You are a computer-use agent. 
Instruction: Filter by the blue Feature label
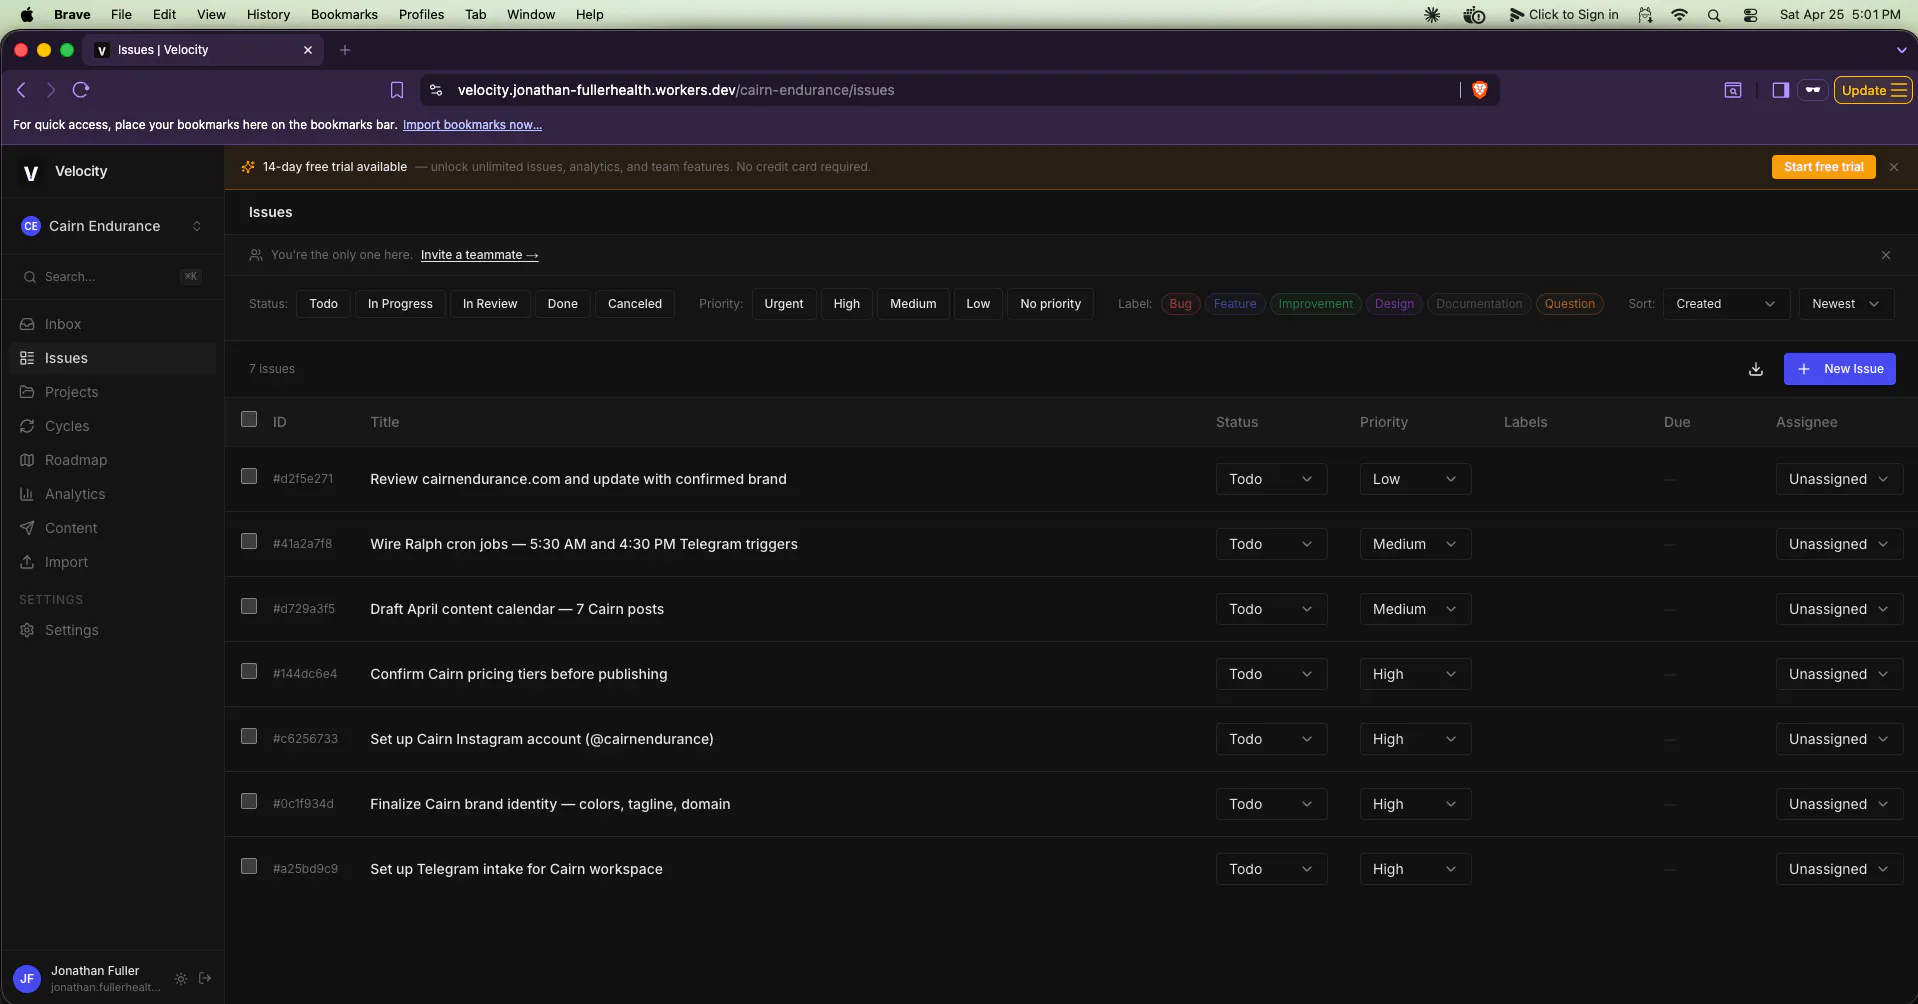(1235, 304)
